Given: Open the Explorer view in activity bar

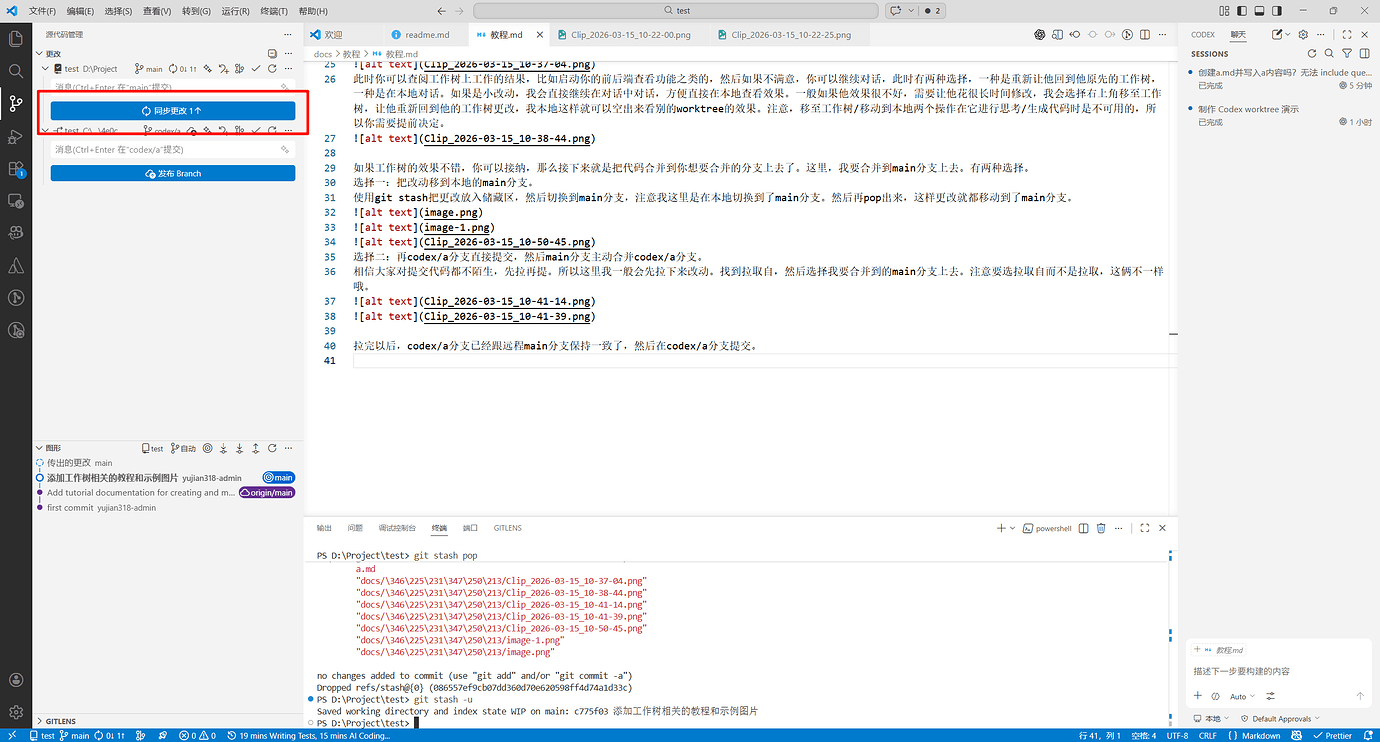Looking at the screenshot, I should [15, 39].
